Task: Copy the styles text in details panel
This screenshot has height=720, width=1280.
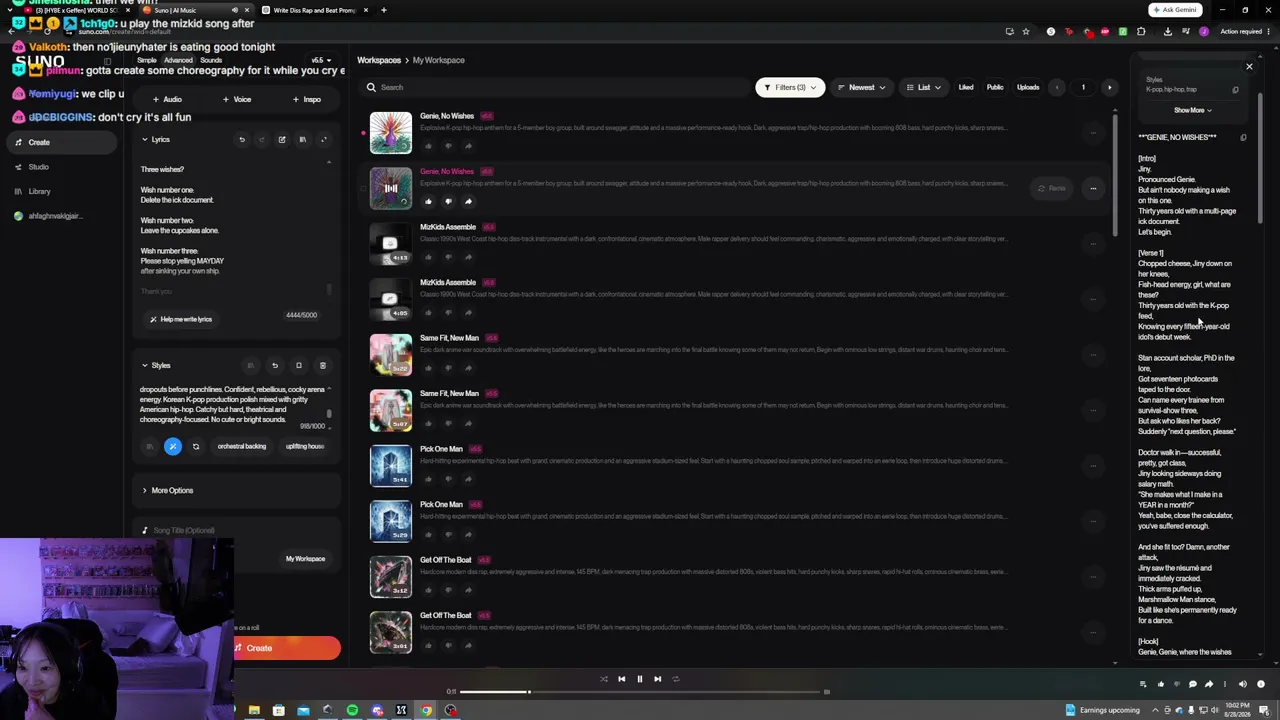Action: pyautogui.click(x=1235, y=90)
